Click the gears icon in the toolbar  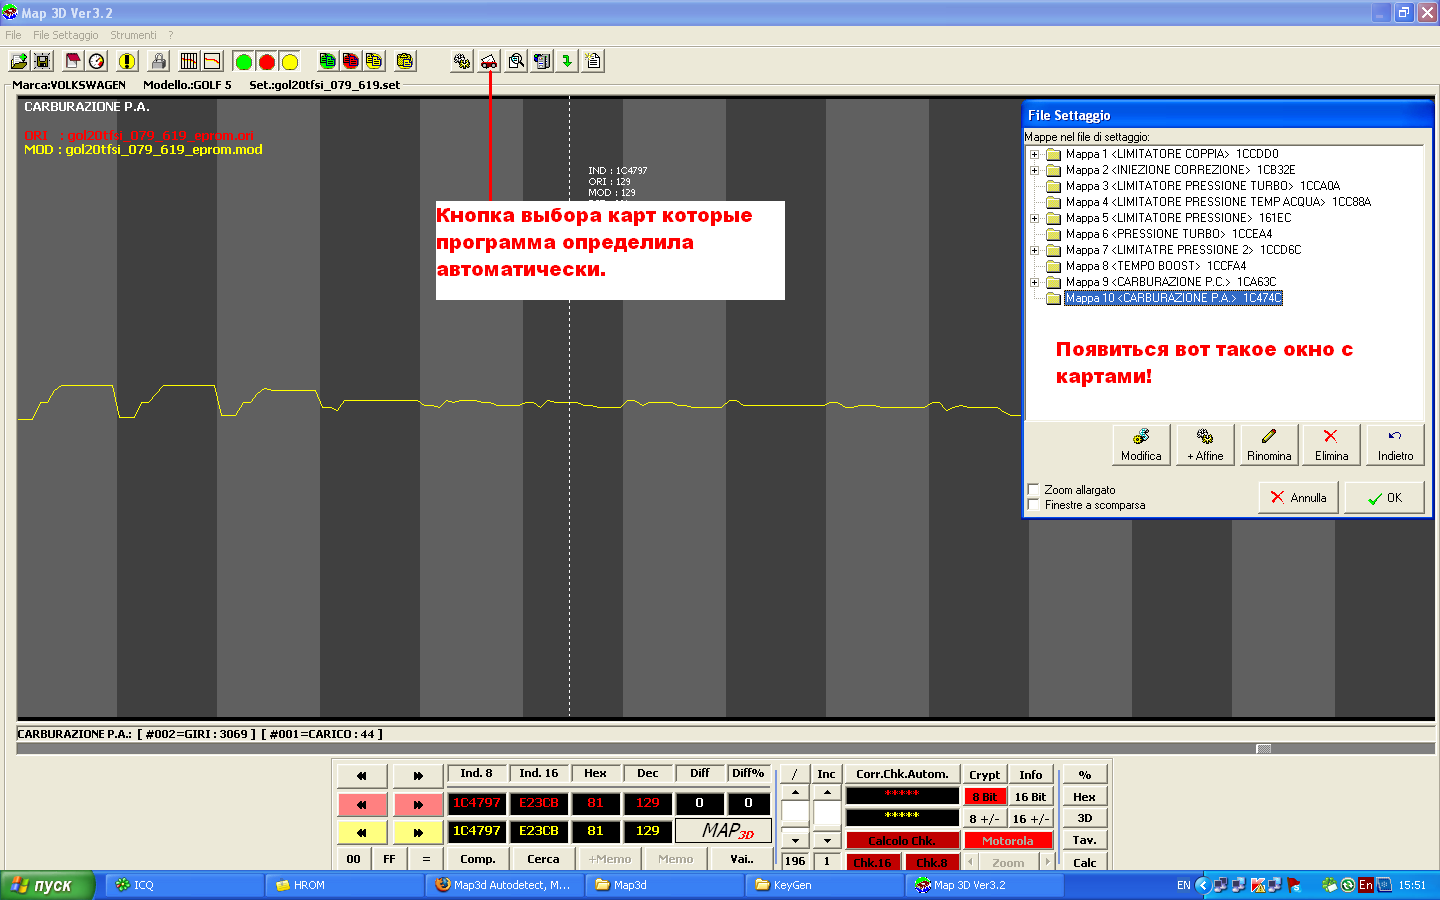pos(461,62)
